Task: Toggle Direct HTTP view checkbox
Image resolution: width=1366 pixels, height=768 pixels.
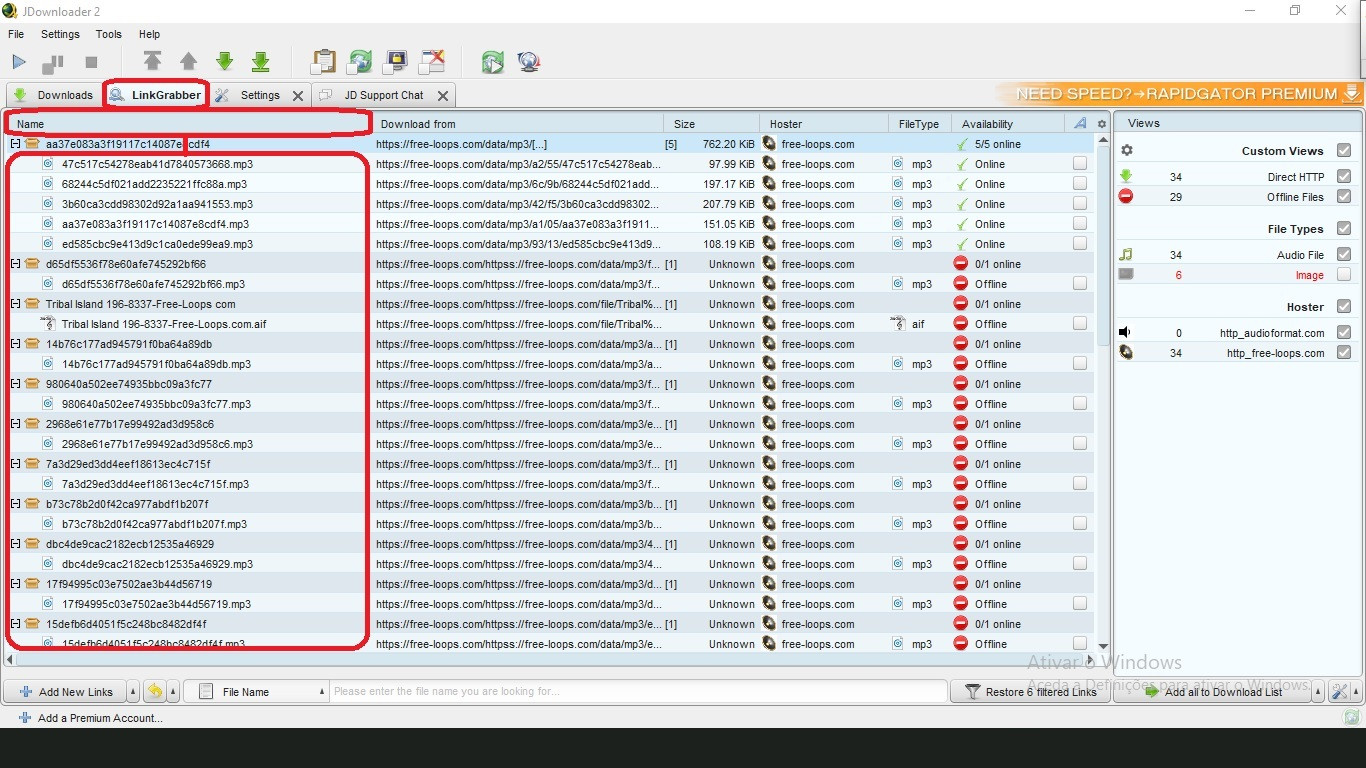Action: [1344, 176]
